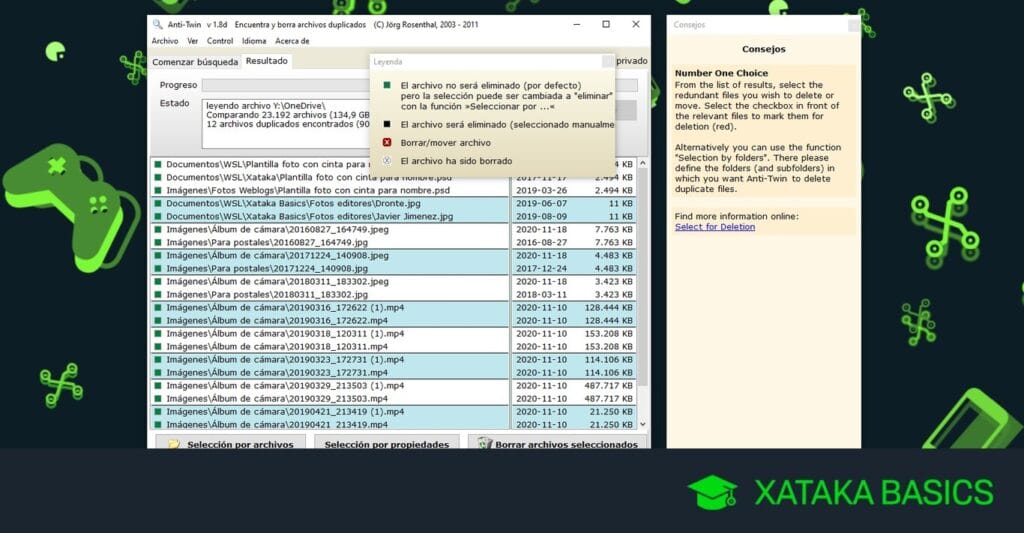Click the black square legend icon
The height and width of the screenshot is (533, 1024).
[x=387, y=124]
